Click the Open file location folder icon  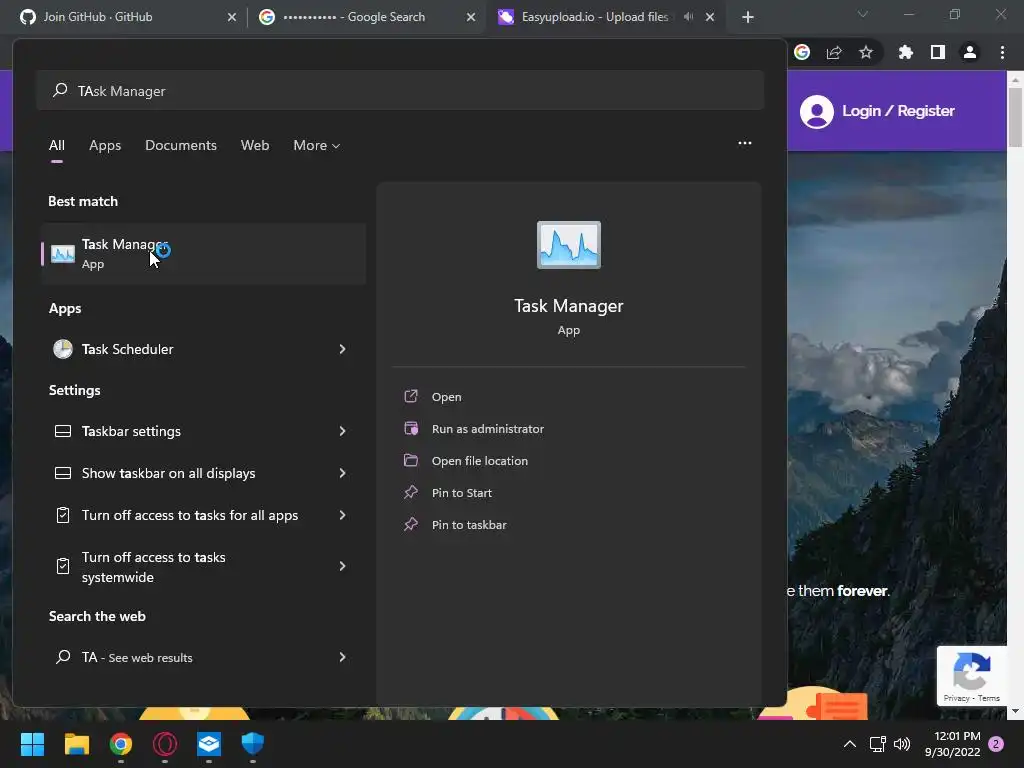coord(411,460)
